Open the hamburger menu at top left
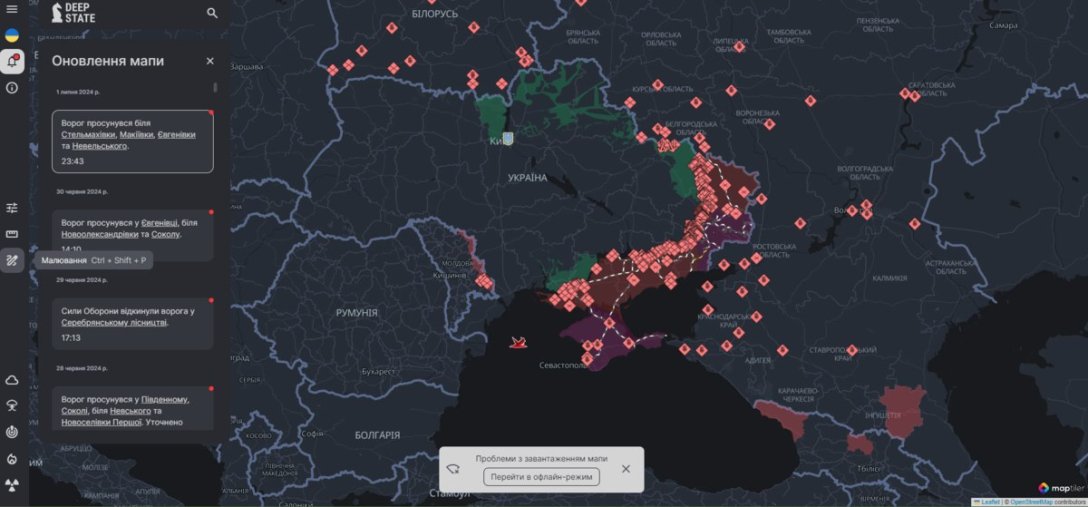Image resolution: width=1088 pixels, height=507 pixels. [x=12, y=9]
